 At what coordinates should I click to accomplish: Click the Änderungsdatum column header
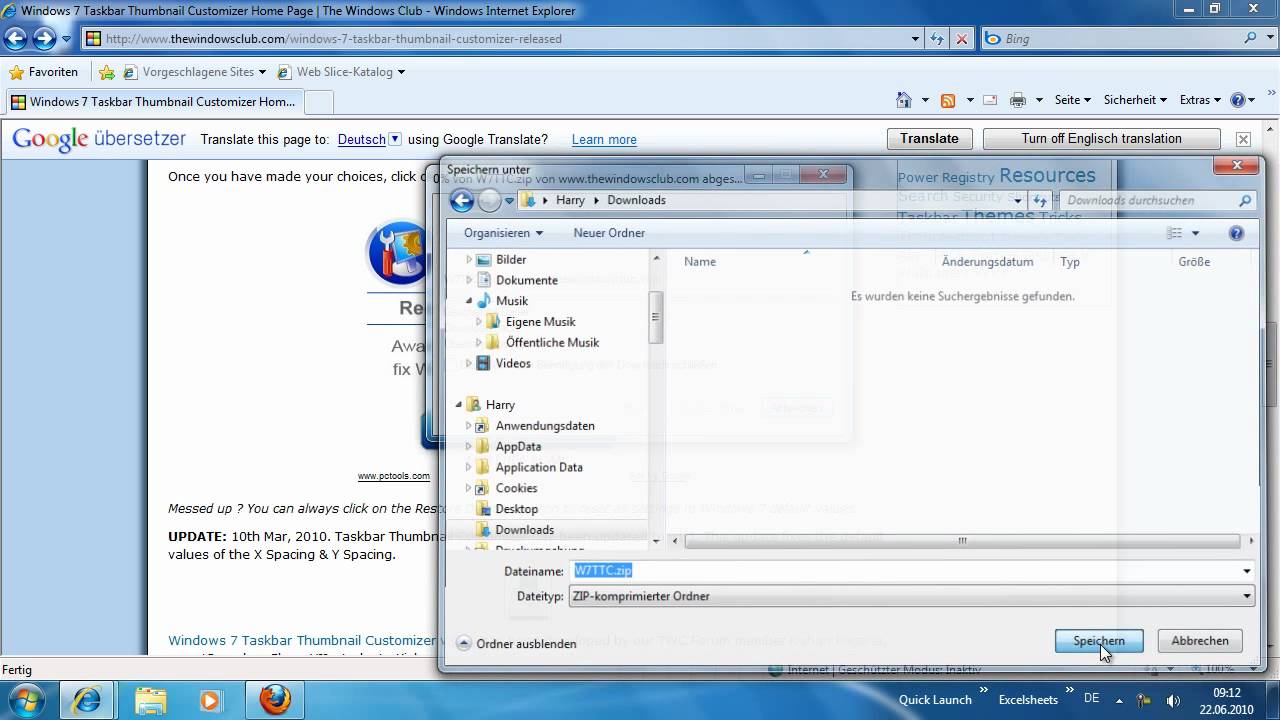987,262
